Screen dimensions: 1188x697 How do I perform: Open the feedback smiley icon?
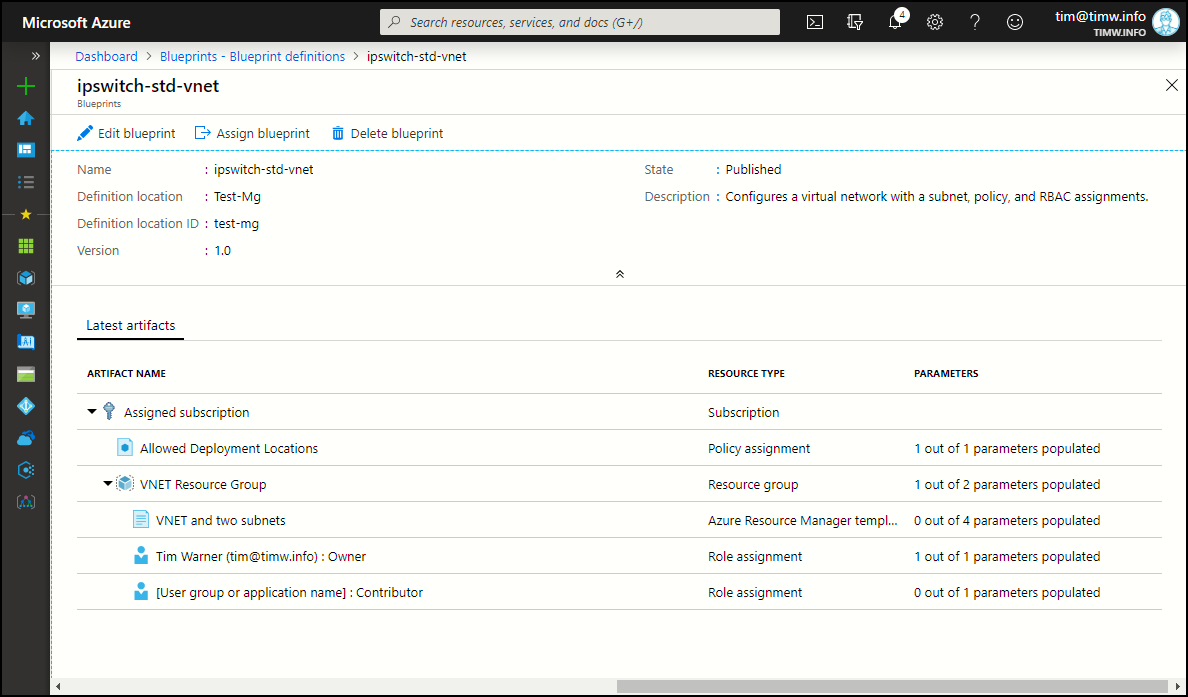1015,22
